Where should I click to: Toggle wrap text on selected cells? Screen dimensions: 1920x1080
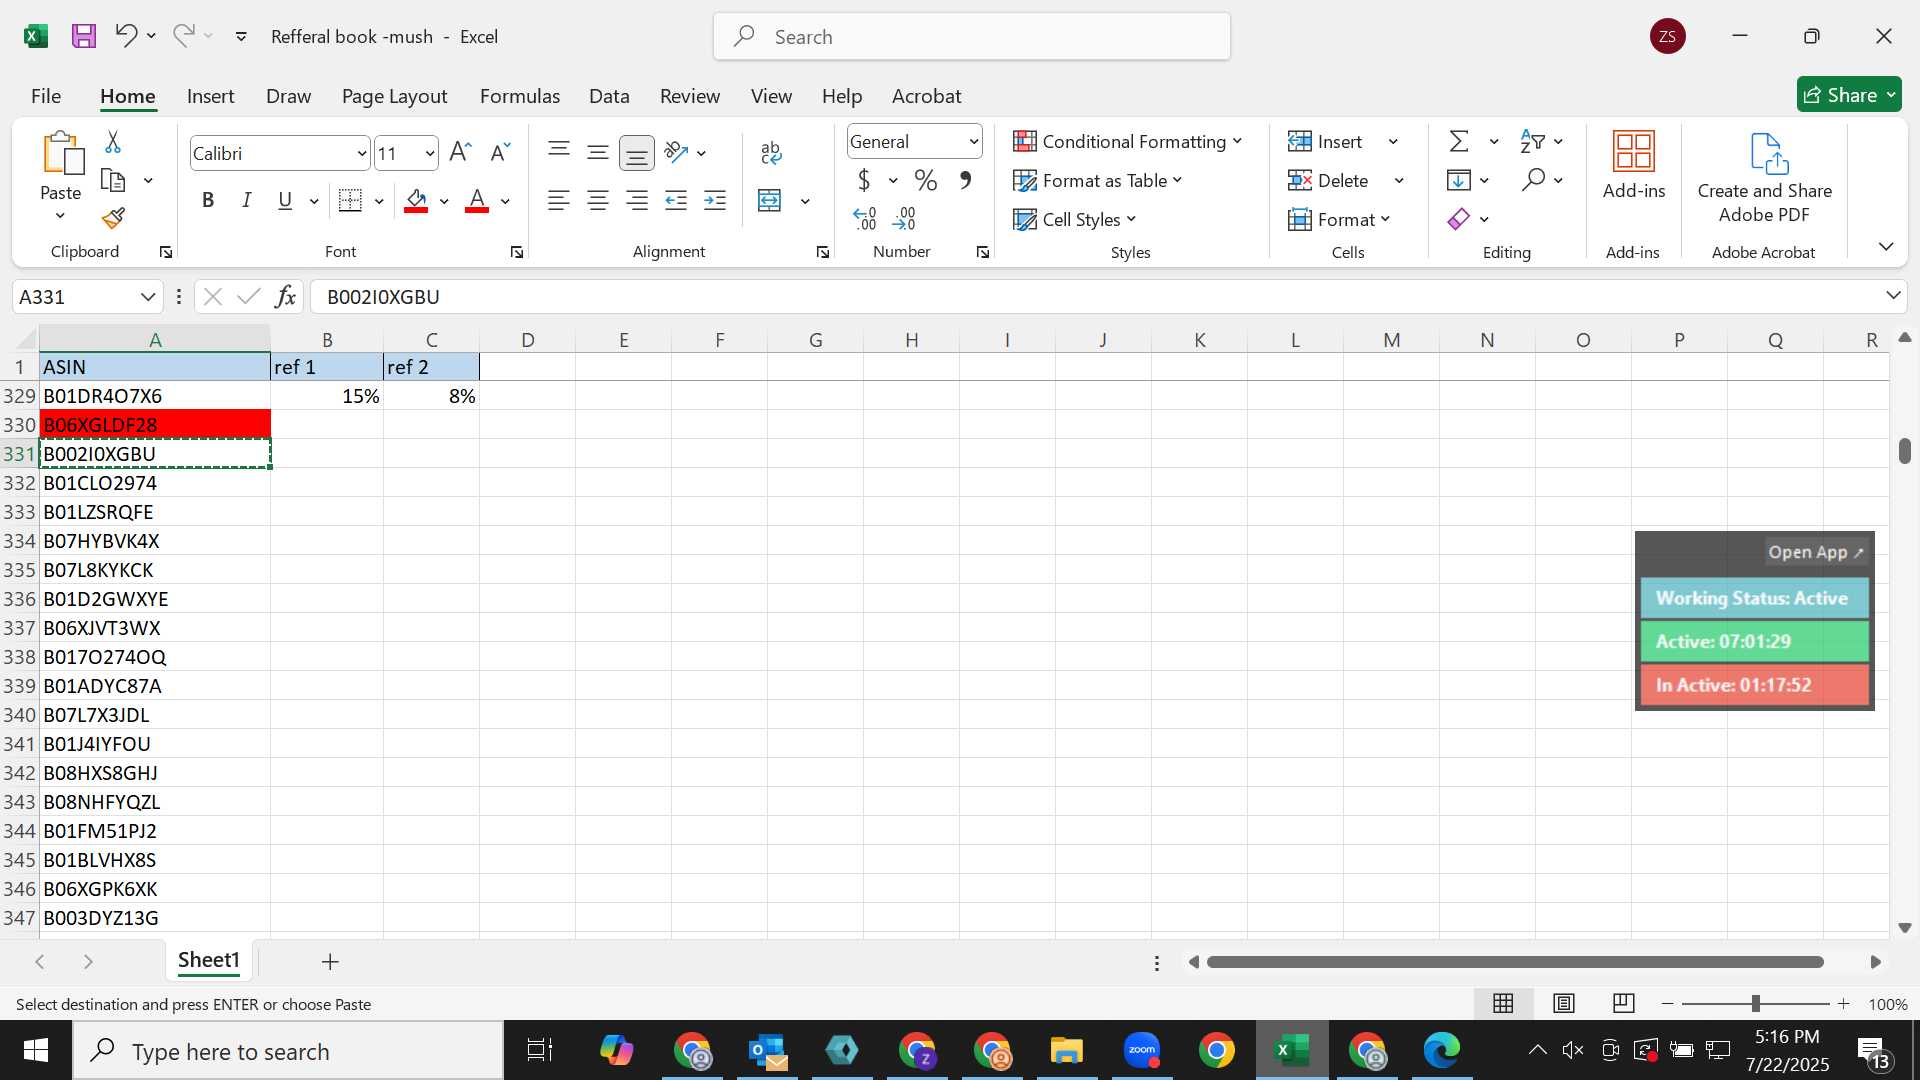(x=771, y=152)
